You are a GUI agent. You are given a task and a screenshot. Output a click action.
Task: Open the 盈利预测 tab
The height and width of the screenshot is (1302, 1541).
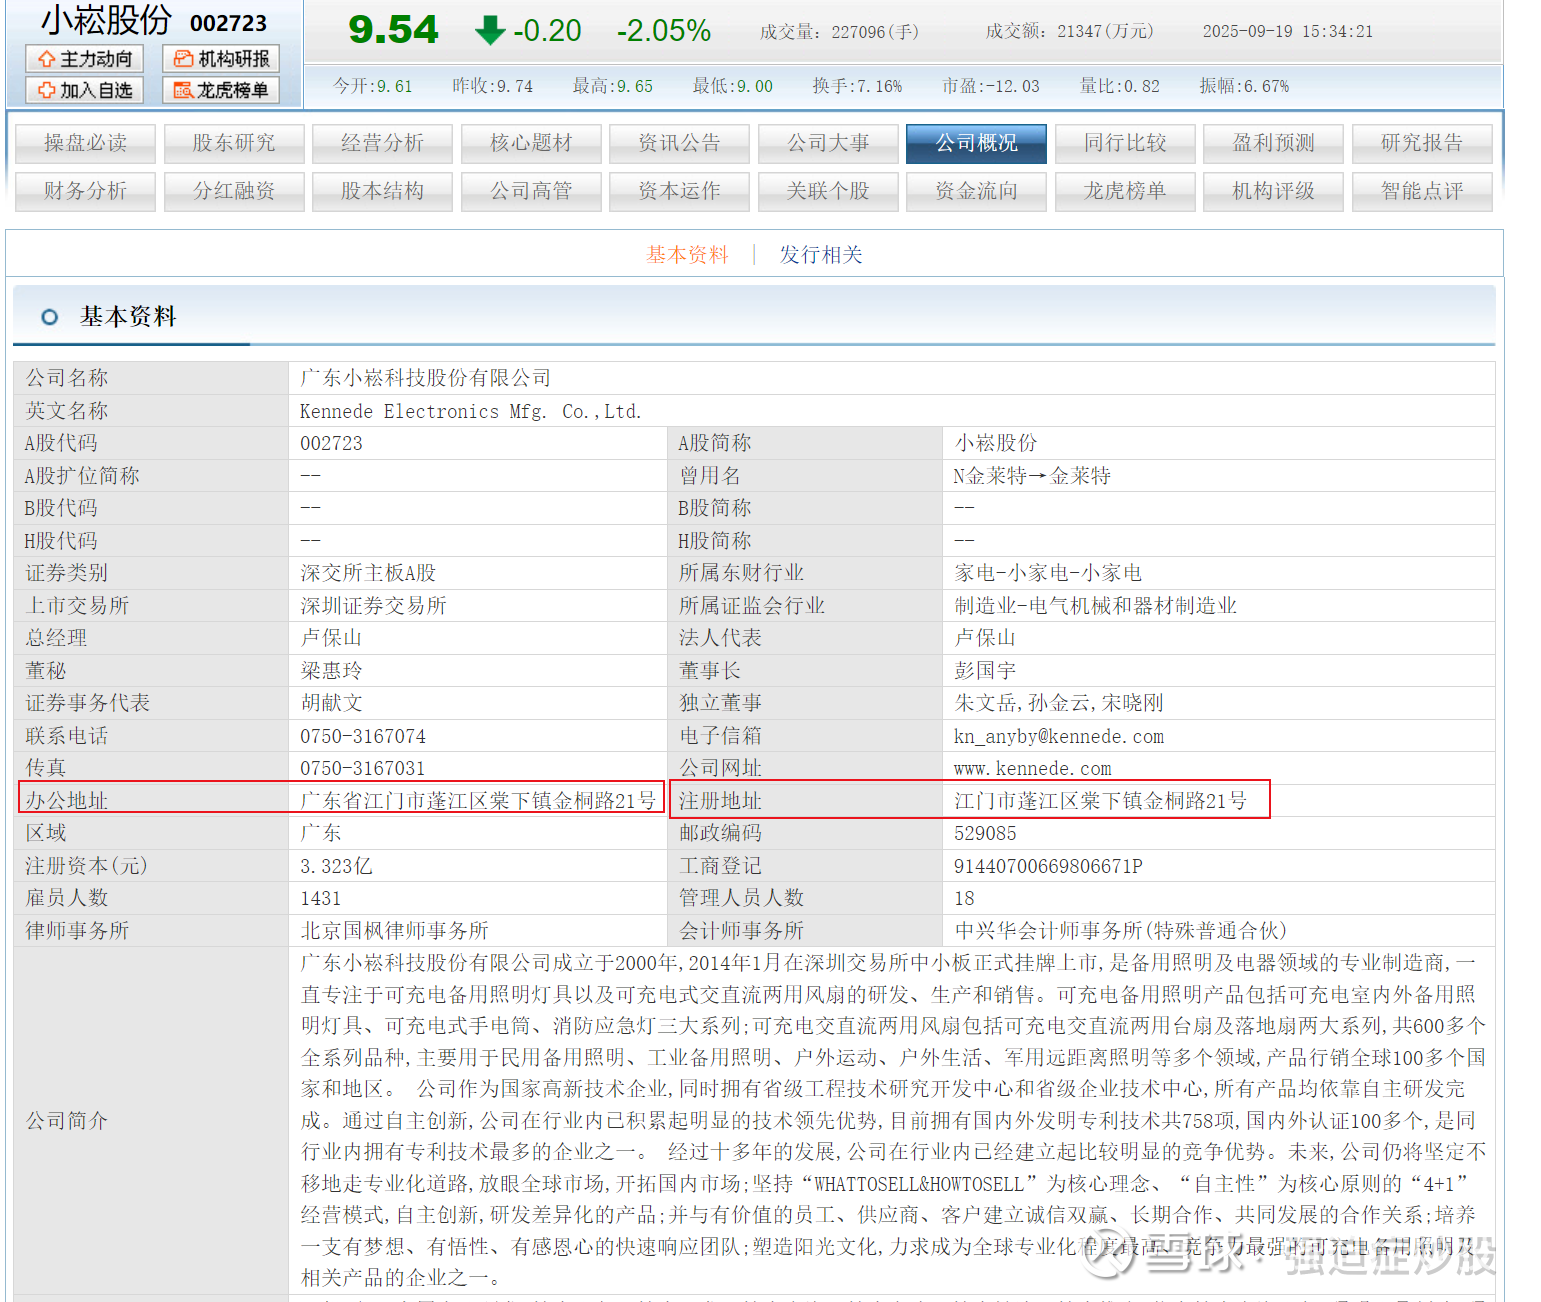pyautogui.click(x=1273, y=143)
